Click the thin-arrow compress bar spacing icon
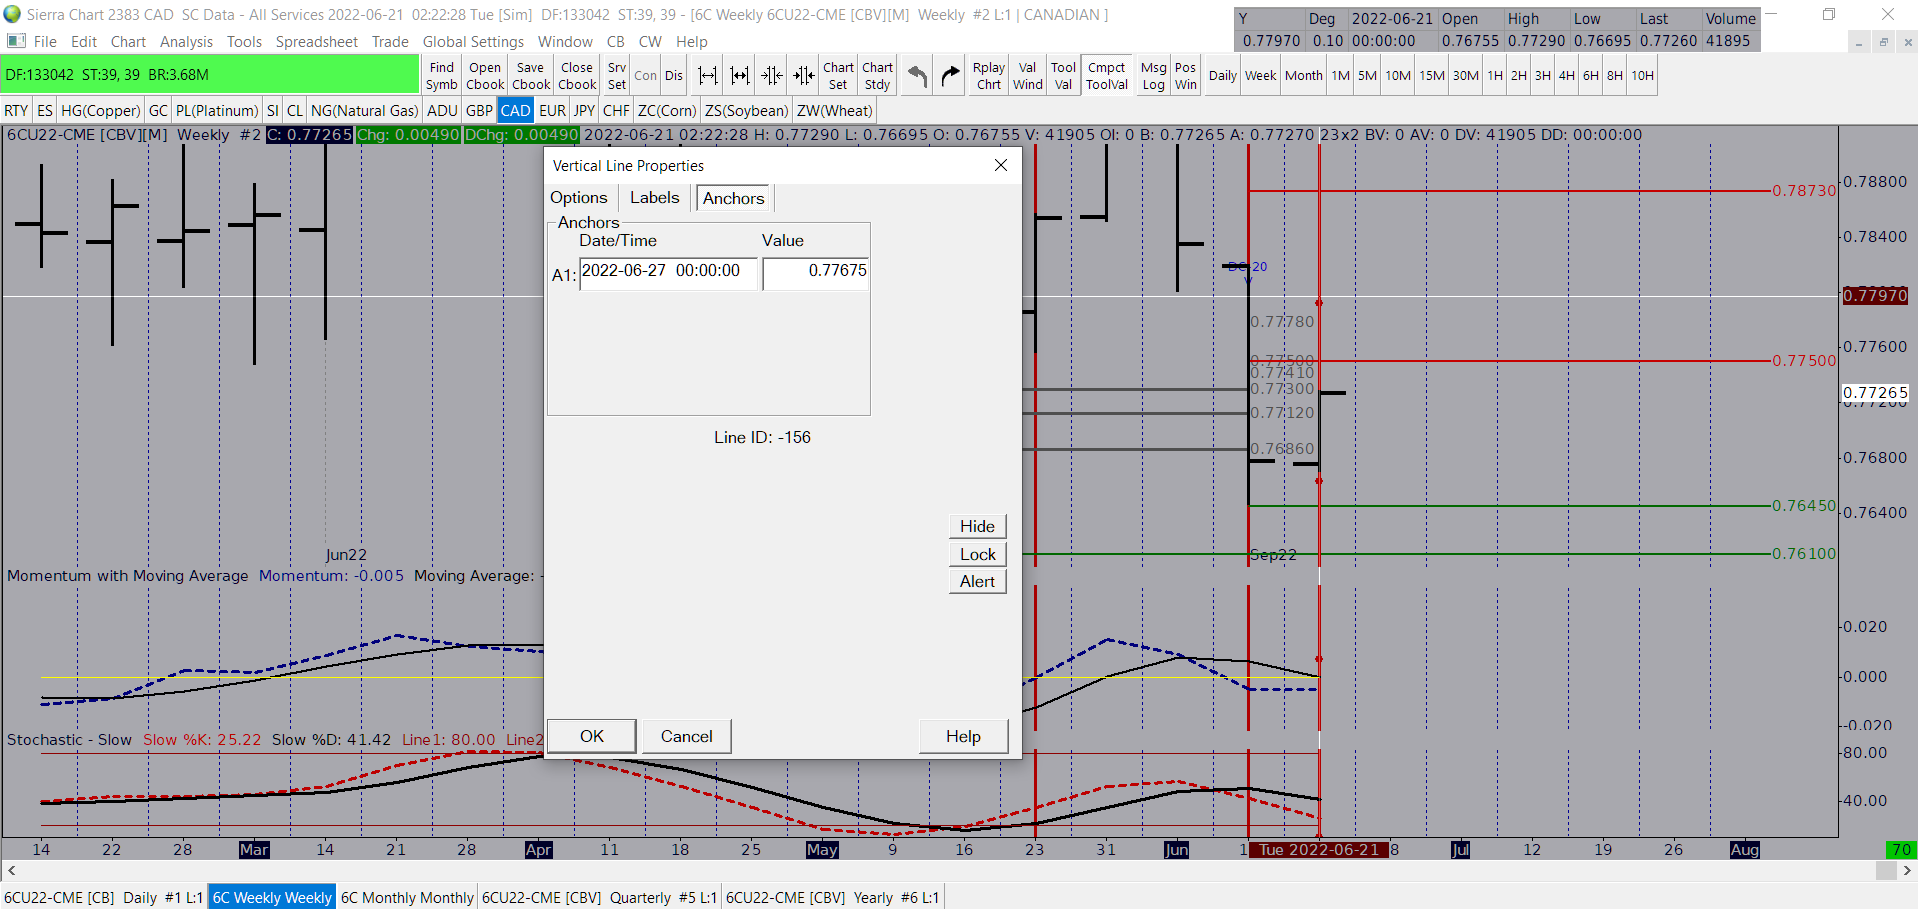The height and width of the screenshot is (909, 1918). click(x=772, y=76)
